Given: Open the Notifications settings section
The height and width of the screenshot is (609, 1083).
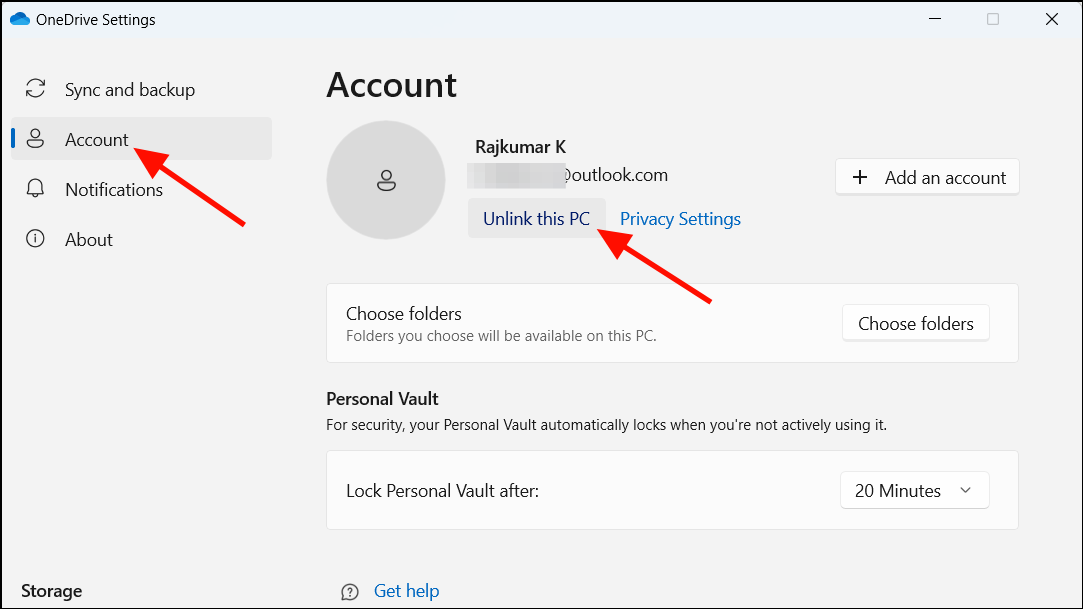Looking at the screenshot, I should (x=113, y=189).
